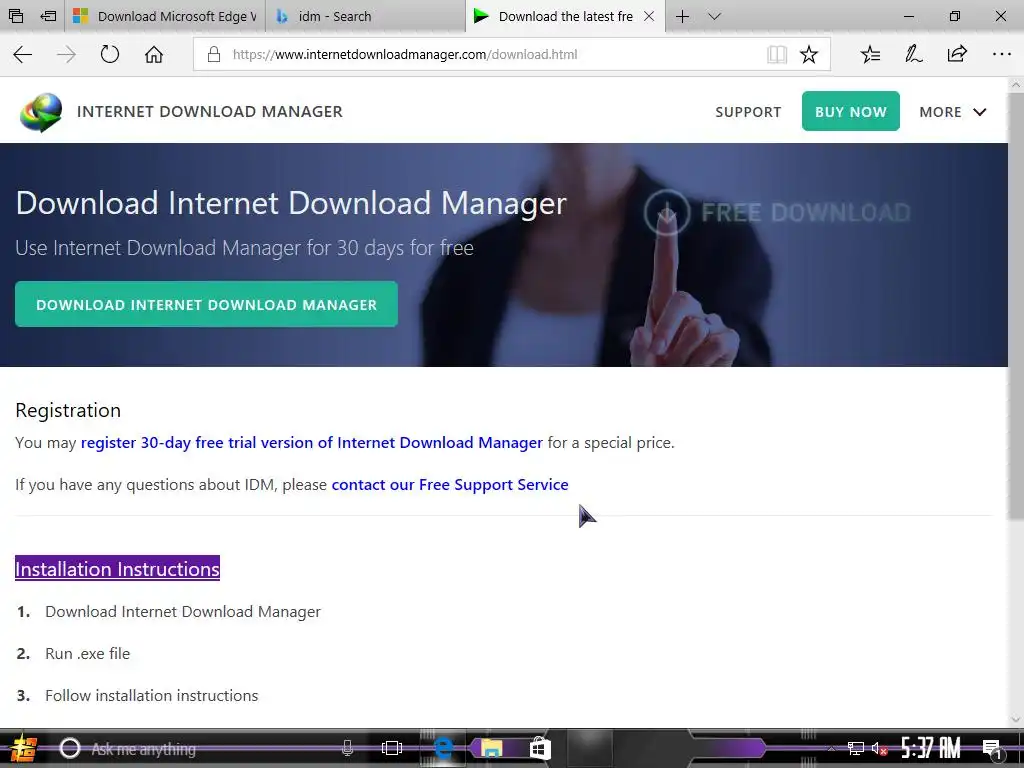The height and width of the screenshot is (768, 1024).
Task: Open the browser home page
Action: click(x=154, y=54)
